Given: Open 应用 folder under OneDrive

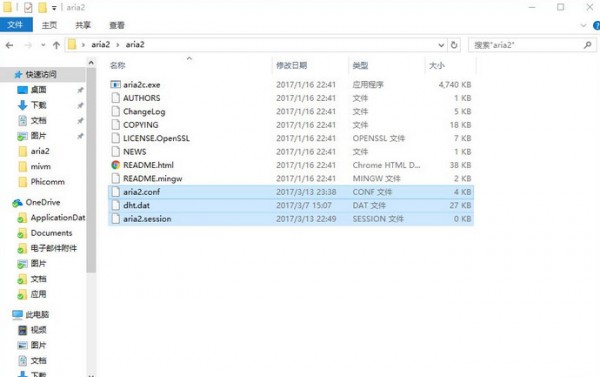Looking at the screenshot, I should tap(38, 294).
